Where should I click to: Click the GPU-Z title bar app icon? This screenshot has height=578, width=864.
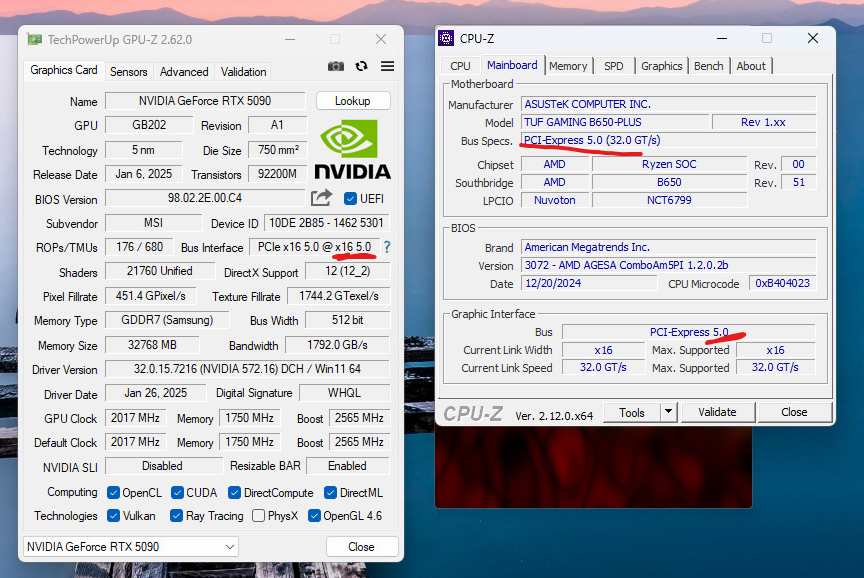click(x=35, y=39)
